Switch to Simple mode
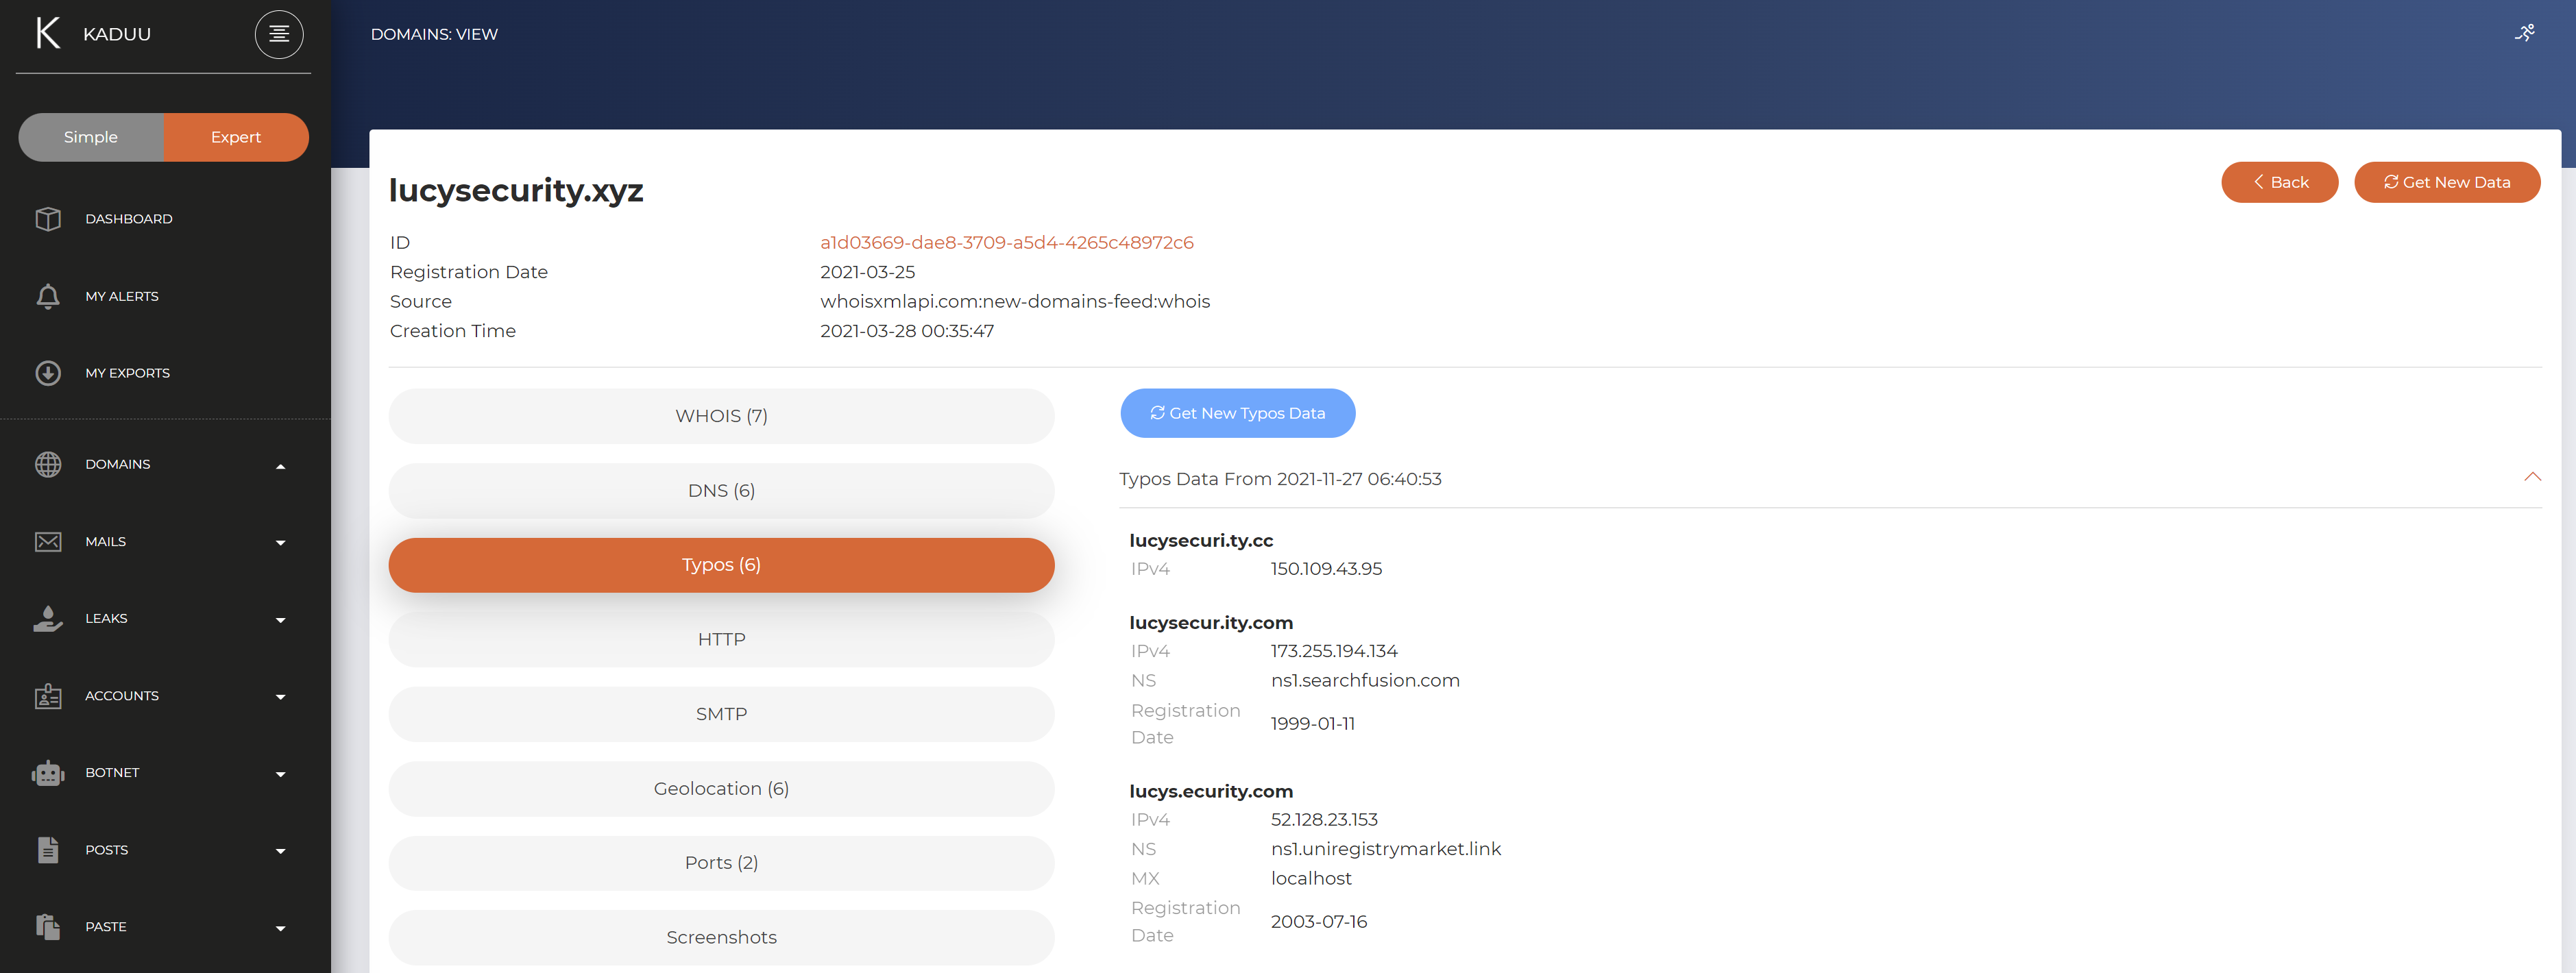Image resolution: width=2576 pixels, height=973 pixels. tap(91, 137)
